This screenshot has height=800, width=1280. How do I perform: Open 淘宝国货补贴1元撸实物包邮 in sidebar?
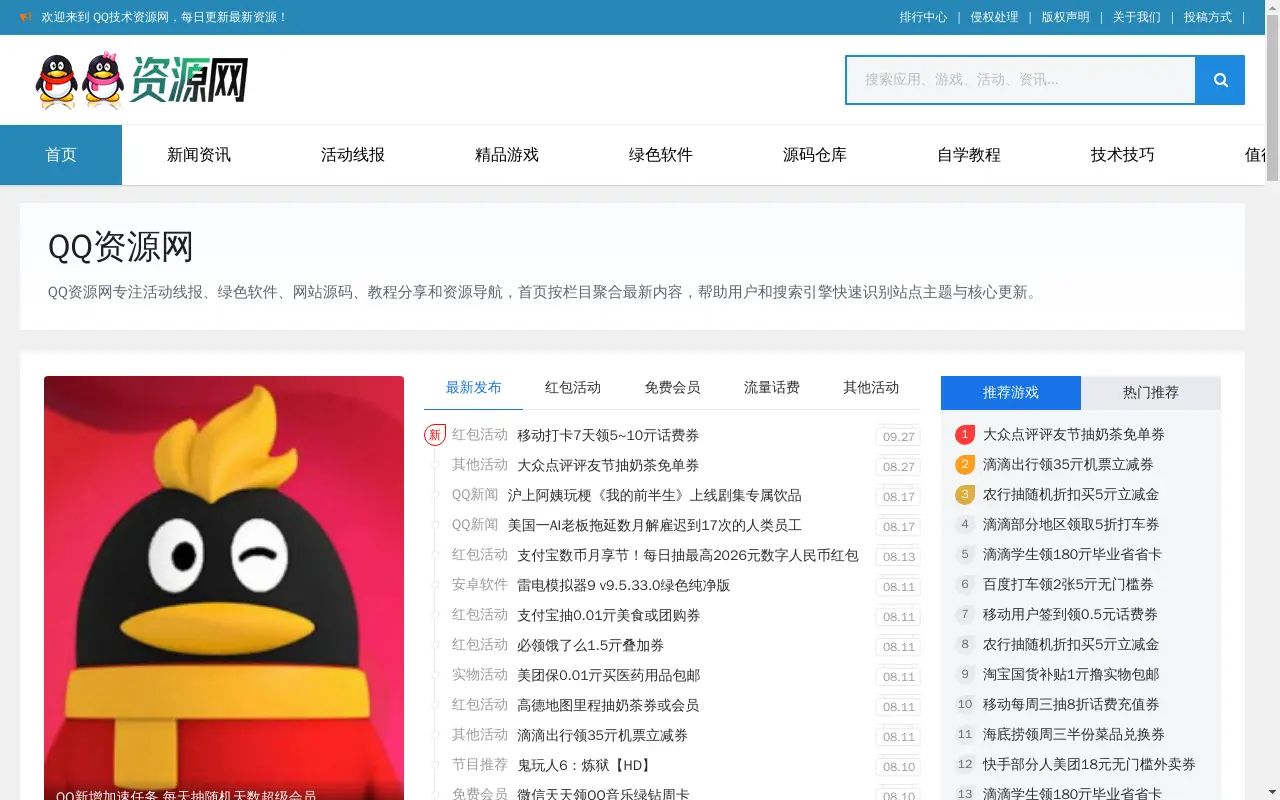pos(1071,674)
